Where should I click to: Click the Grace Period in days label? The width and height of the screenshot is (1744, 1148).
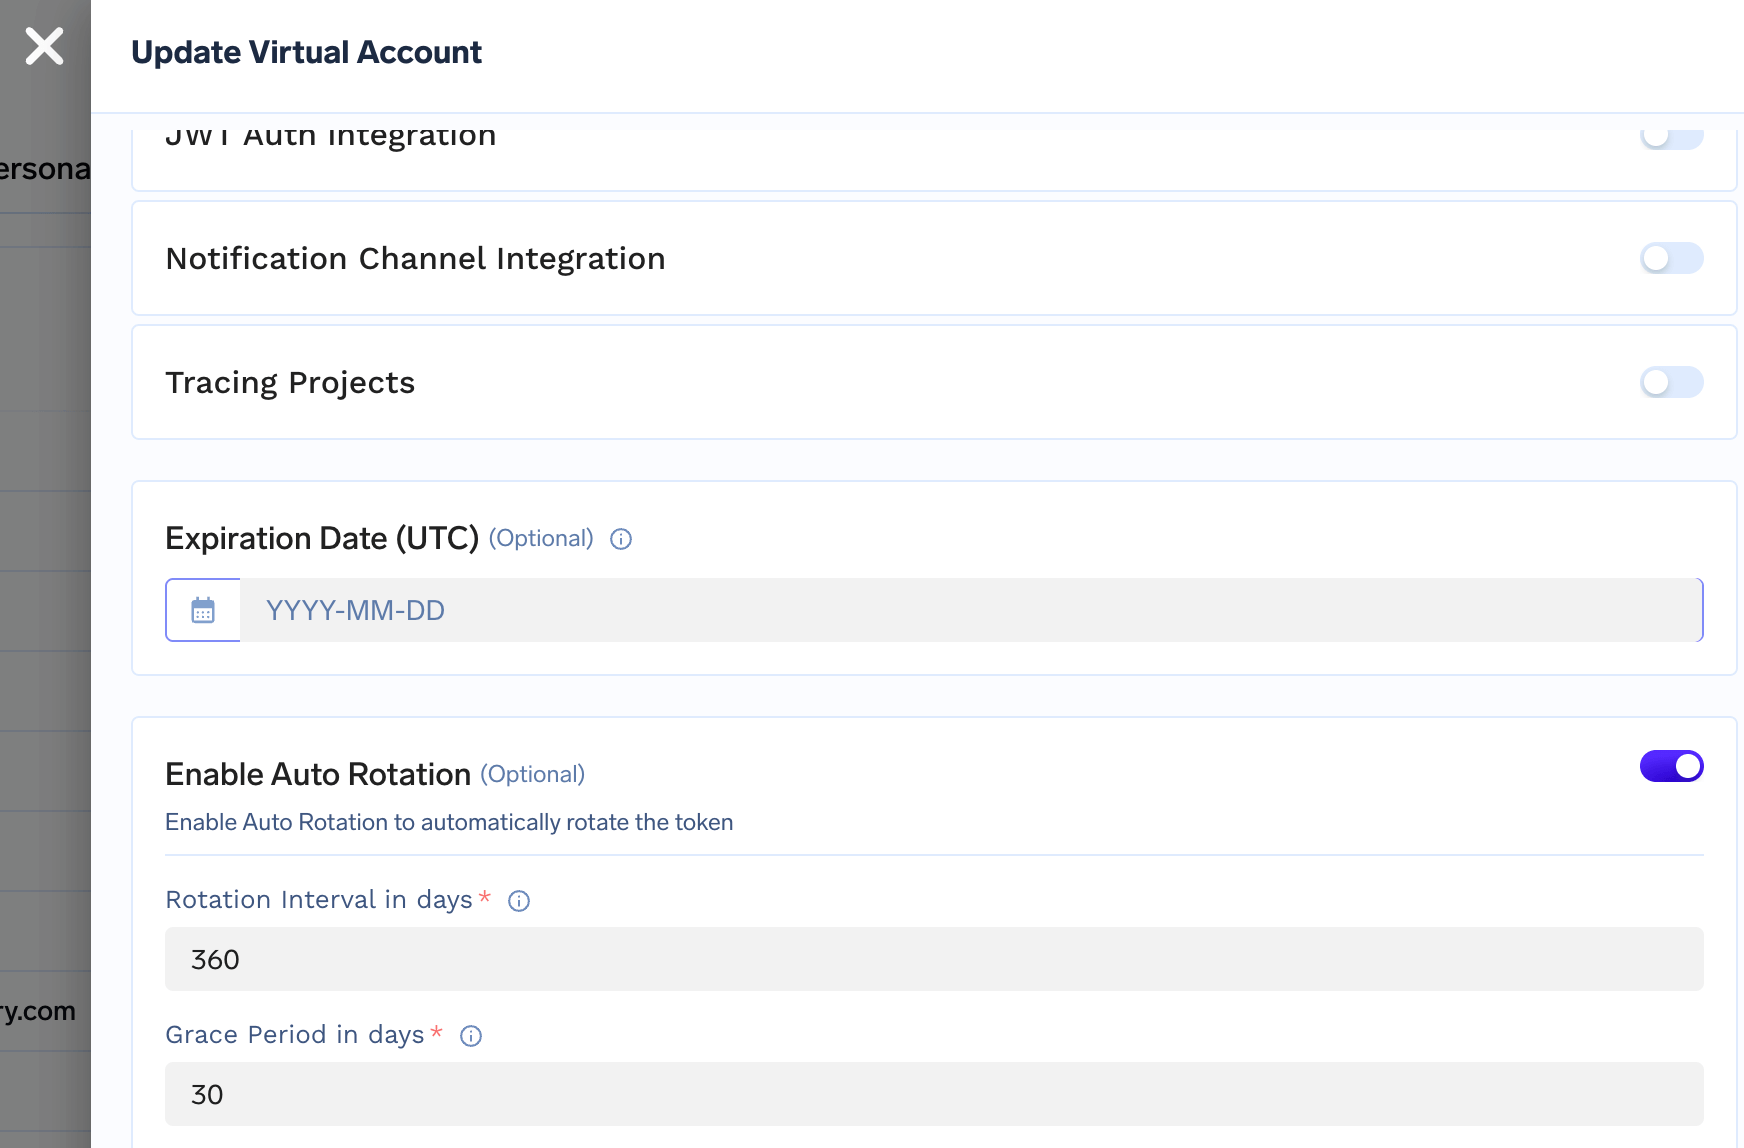click(295, 1035)
